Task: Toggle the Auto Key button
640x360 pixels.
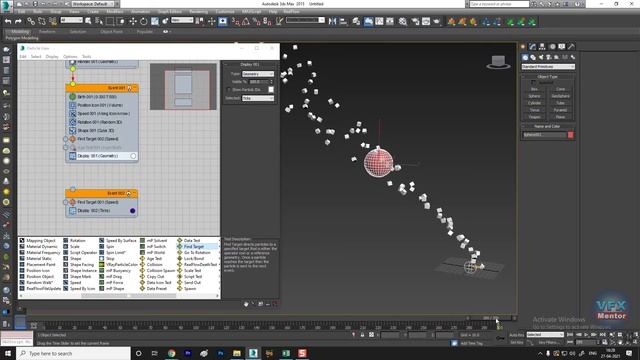Action: (x=517, y=335)
